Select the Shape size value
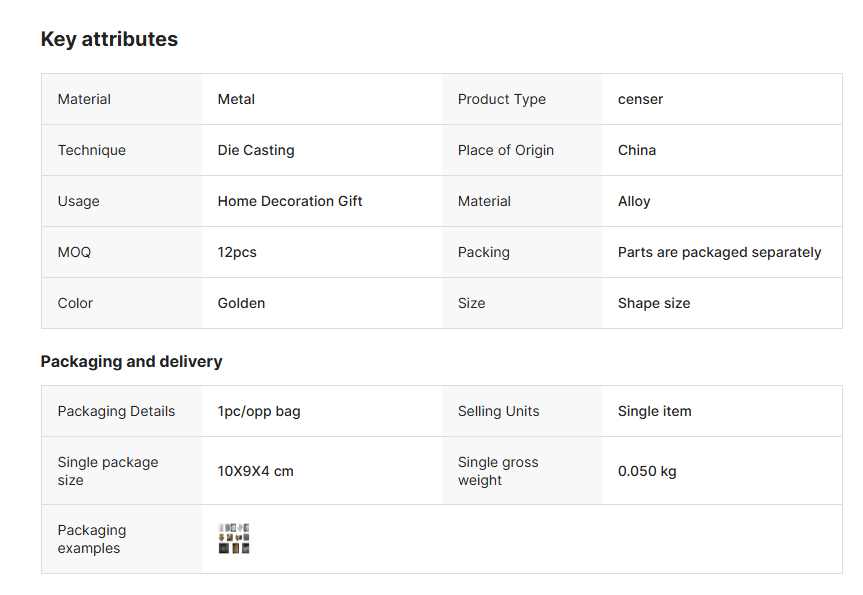The width and height of the screenshot is (863, 595). [x=654, y=303]
